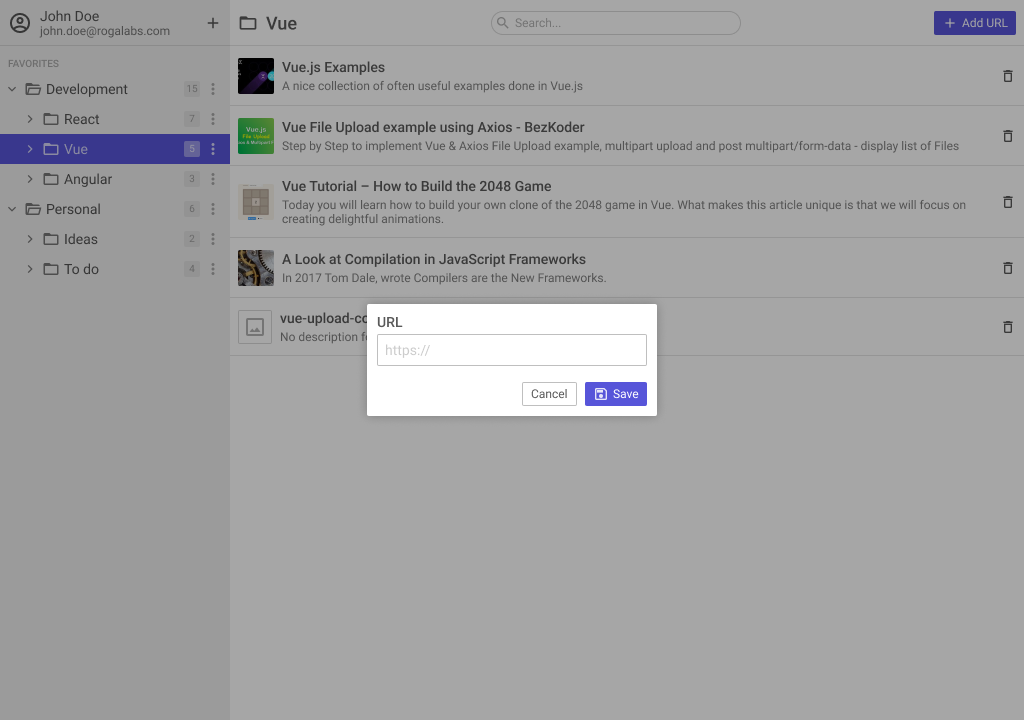Open the Vue.js Examples title
The height and width of the screenshot is (720, 1024).
[333, 67]
